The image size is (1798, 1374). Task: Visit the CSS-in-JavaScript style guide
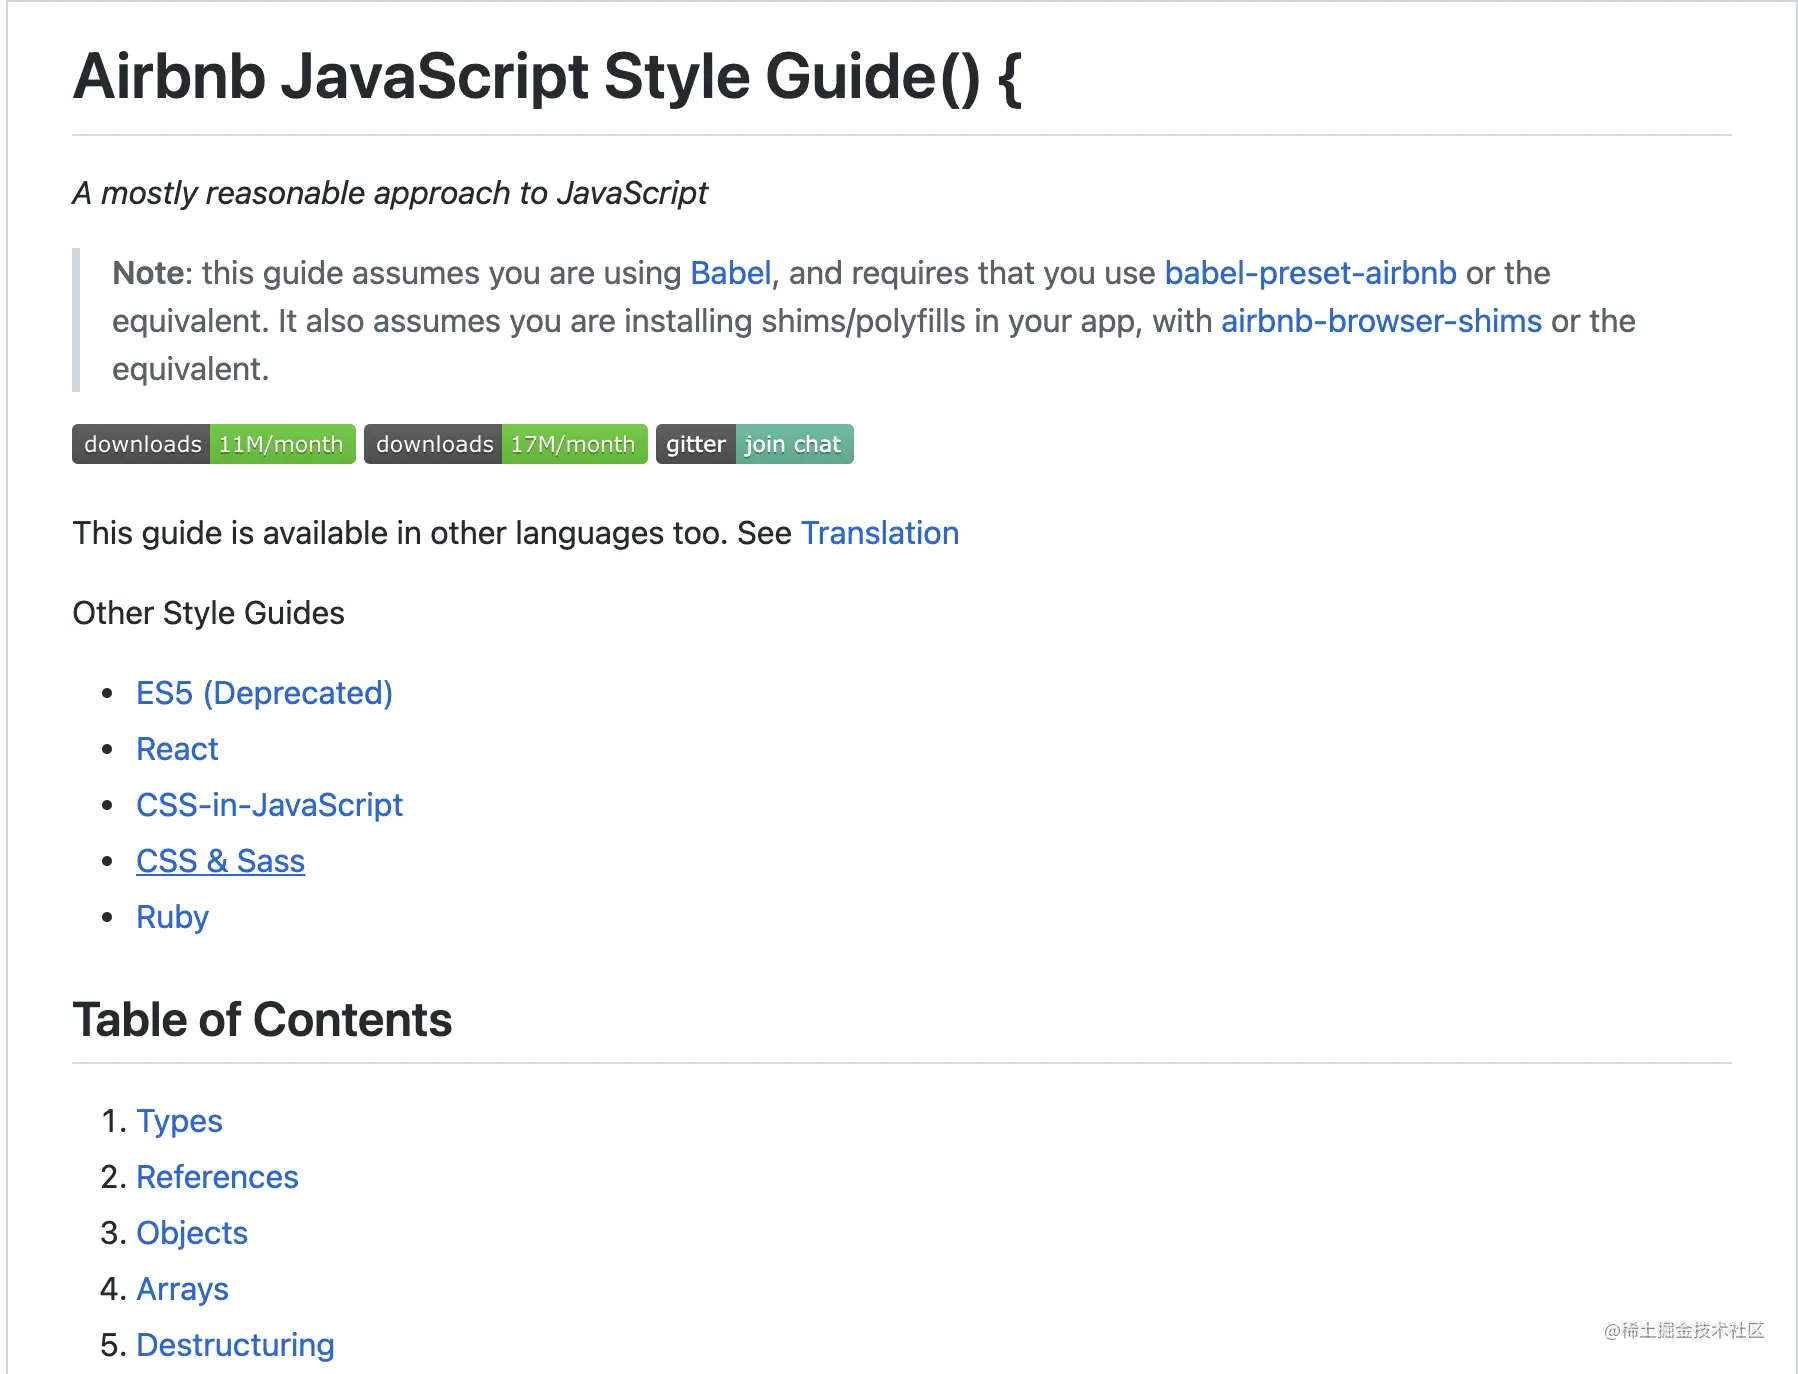point(269,805)
